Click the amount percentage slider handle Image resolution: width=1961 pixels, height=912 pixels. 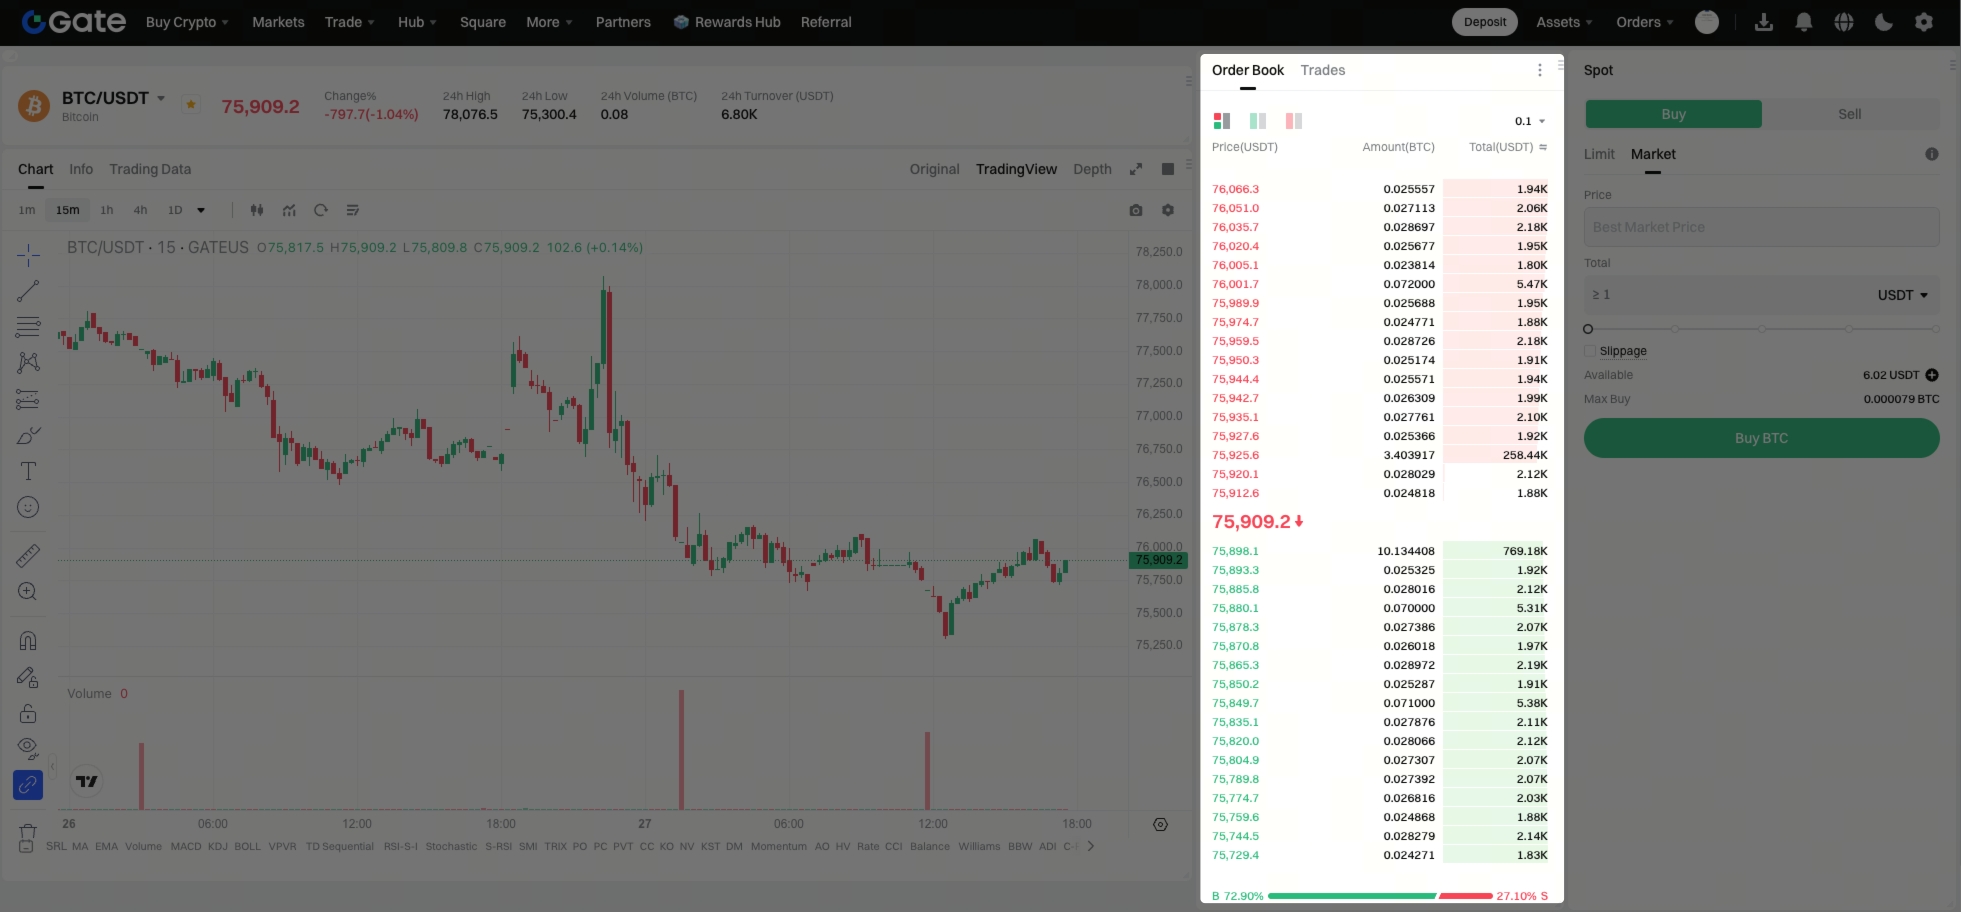point(1588,329)
